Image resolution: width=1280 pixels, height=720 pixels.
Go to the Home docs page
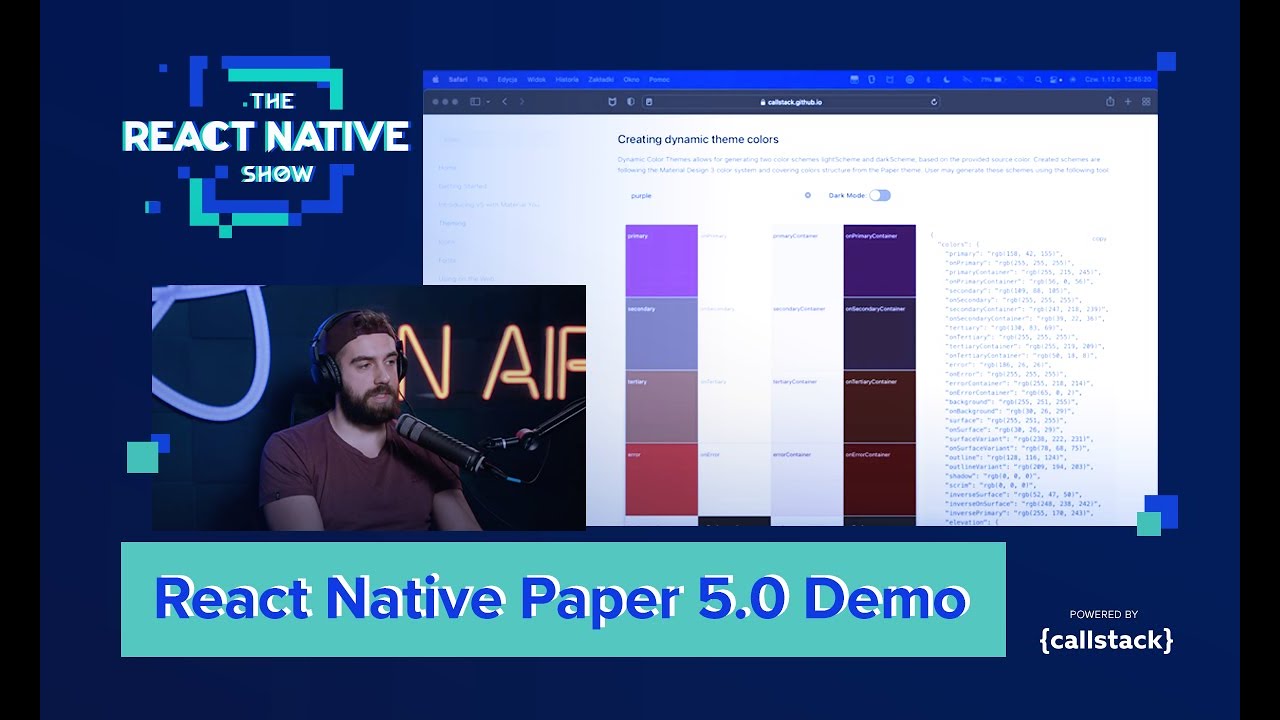(x=448, y=168)
